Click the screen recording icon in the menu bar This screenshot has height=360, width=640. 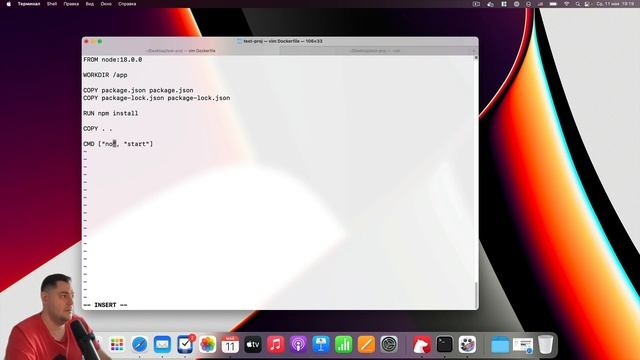click(476, 4)
